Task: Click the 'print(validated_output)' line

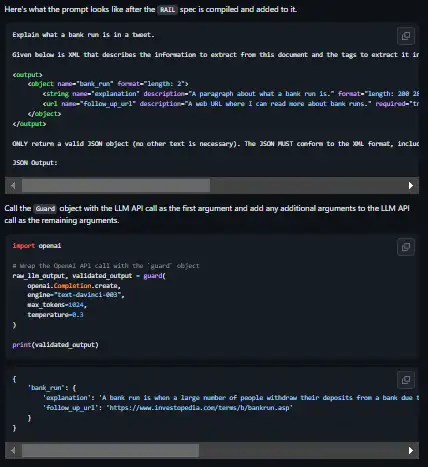Action: 55,345
